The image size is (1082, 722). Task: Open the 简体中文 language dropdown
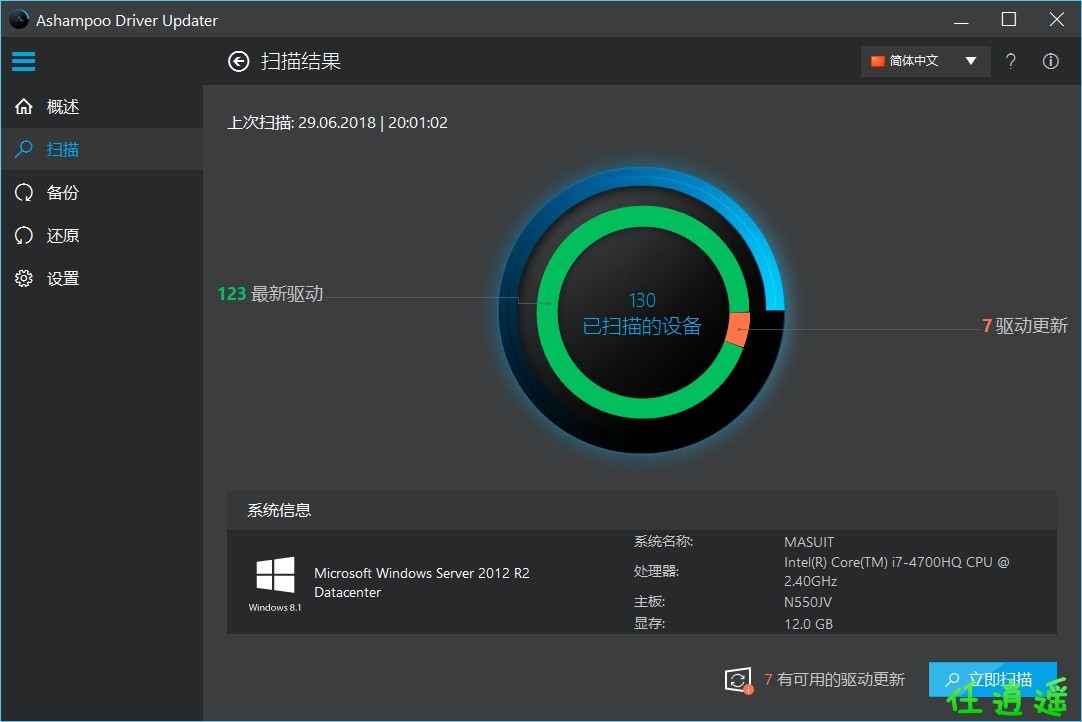(x=925, y=61)
